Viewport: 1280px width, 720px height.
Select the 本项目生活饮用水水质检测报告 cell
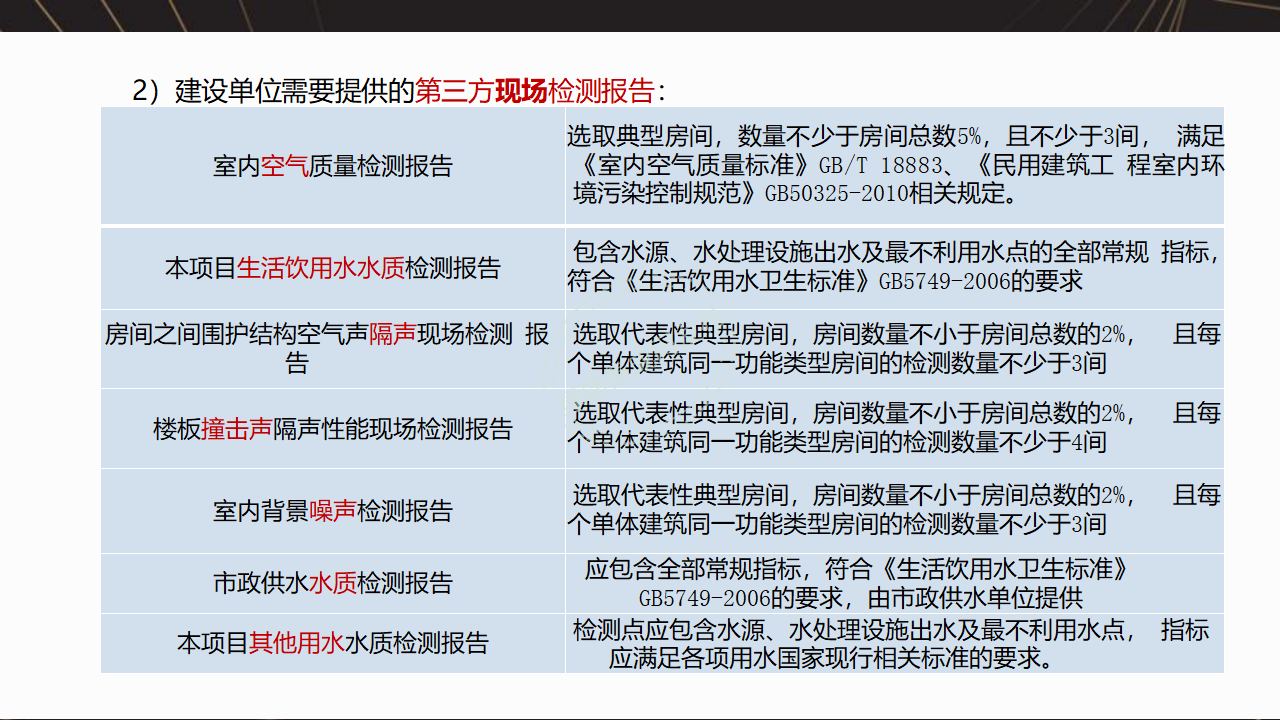[333, 268]
